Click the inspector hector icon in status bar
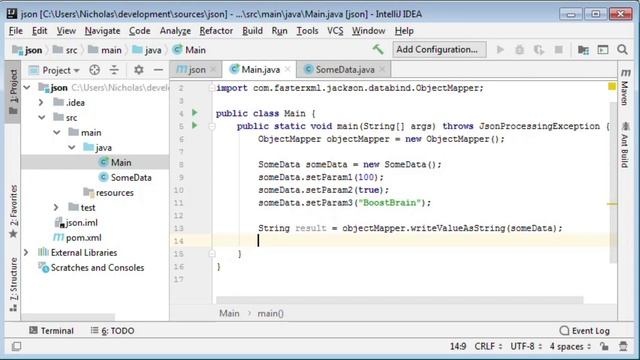The height and width of the screenshot is (360, 640). [623, 347]
